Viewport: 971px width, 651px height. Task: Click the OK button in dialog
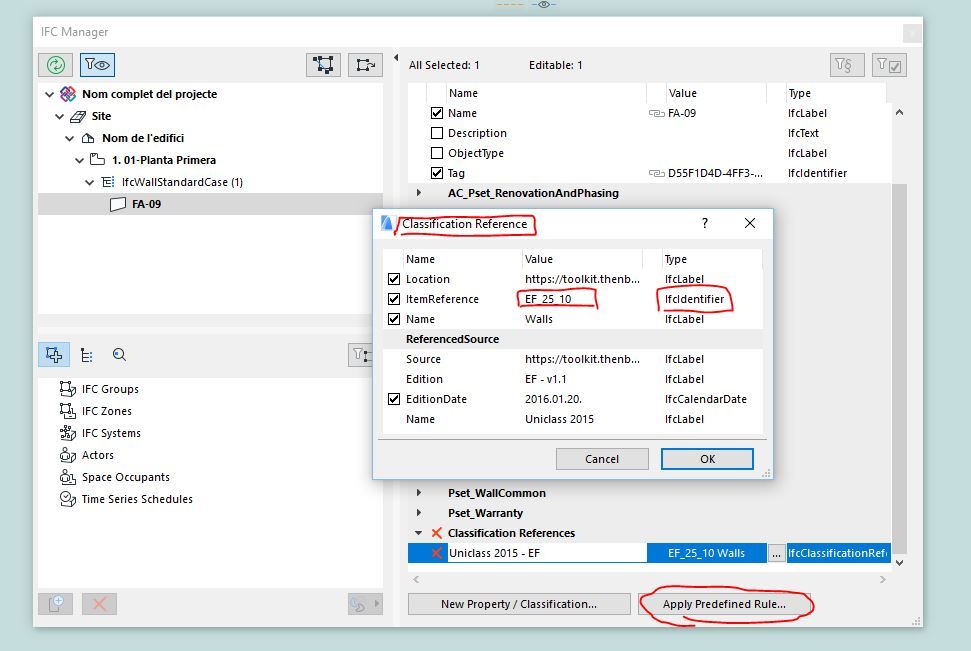tap(707, 459)
